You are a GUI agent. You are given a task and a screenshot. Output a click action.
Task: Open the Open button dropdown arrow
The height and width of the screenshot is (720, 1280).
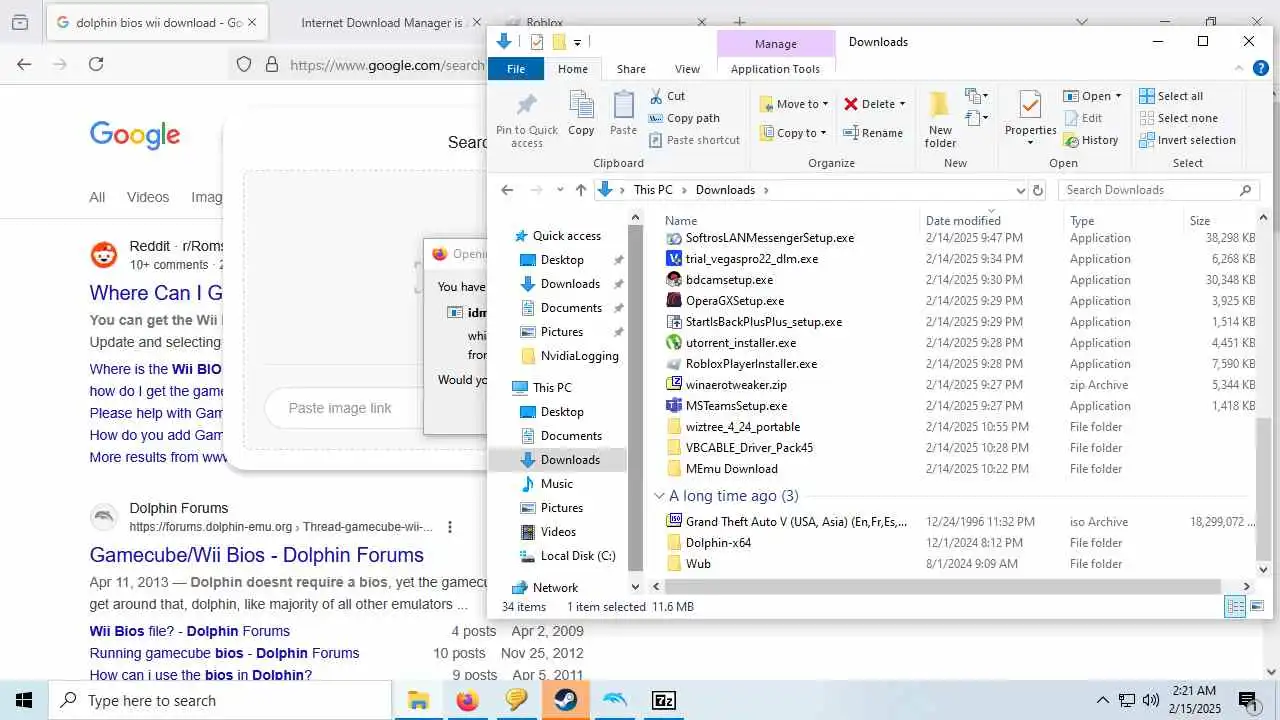click(1118, 96)
